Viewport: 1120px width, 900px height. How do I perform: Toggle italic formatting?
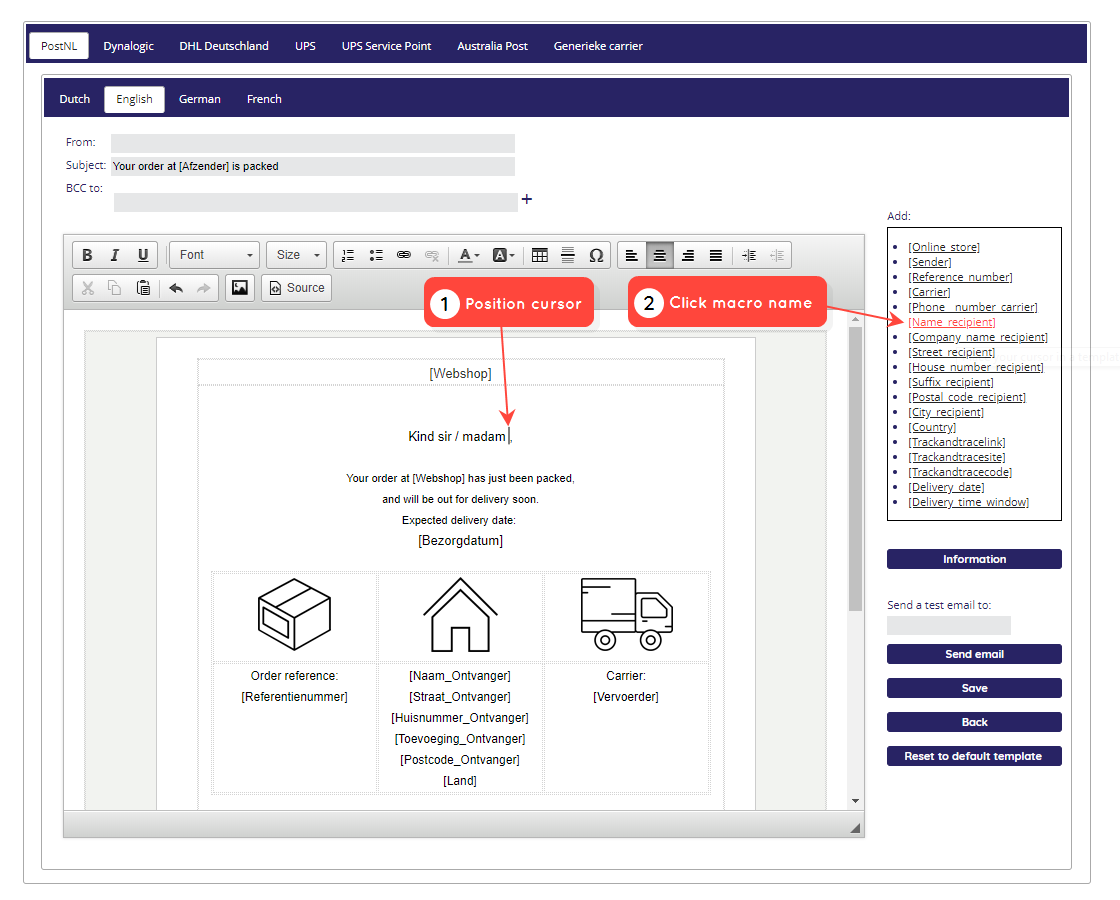(x=115, y=255)
